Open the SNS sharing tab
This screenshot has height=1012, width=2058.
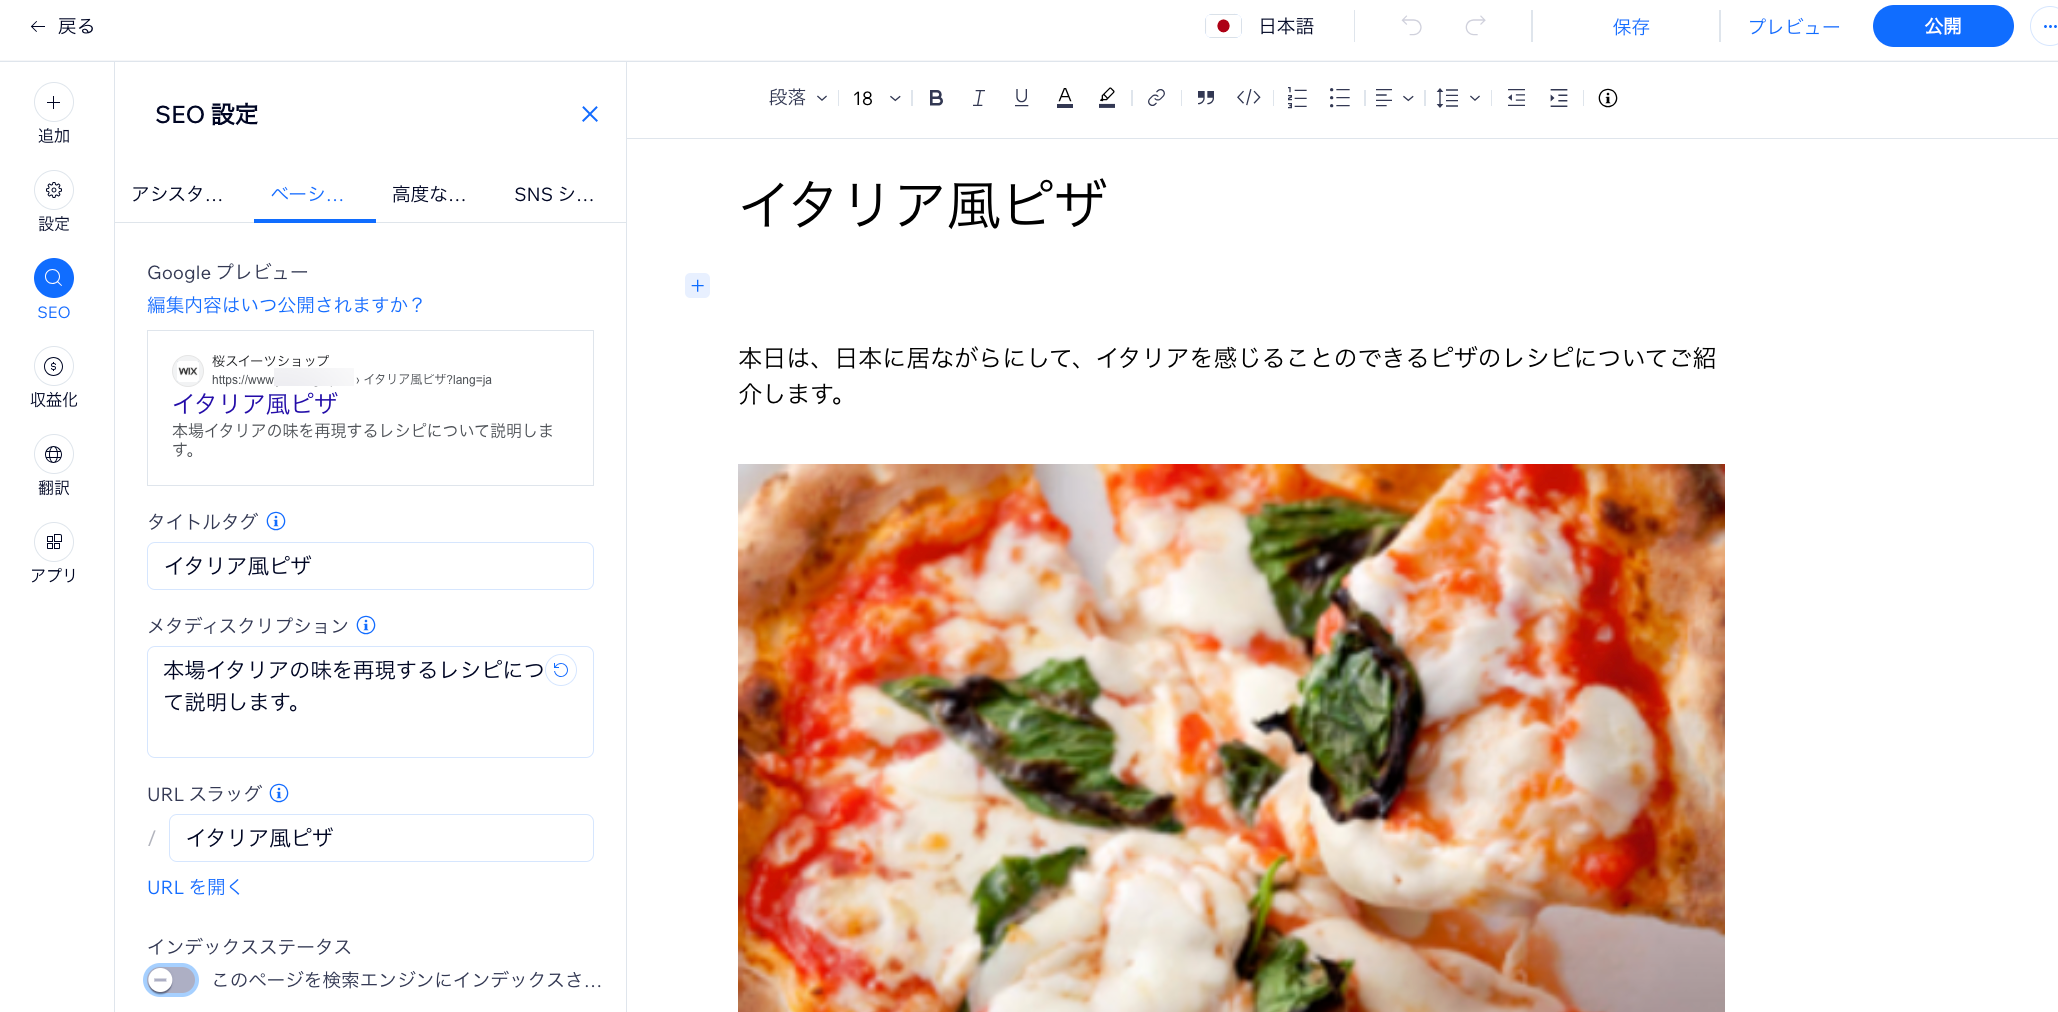pyautogui.click(x=554, y=194)
